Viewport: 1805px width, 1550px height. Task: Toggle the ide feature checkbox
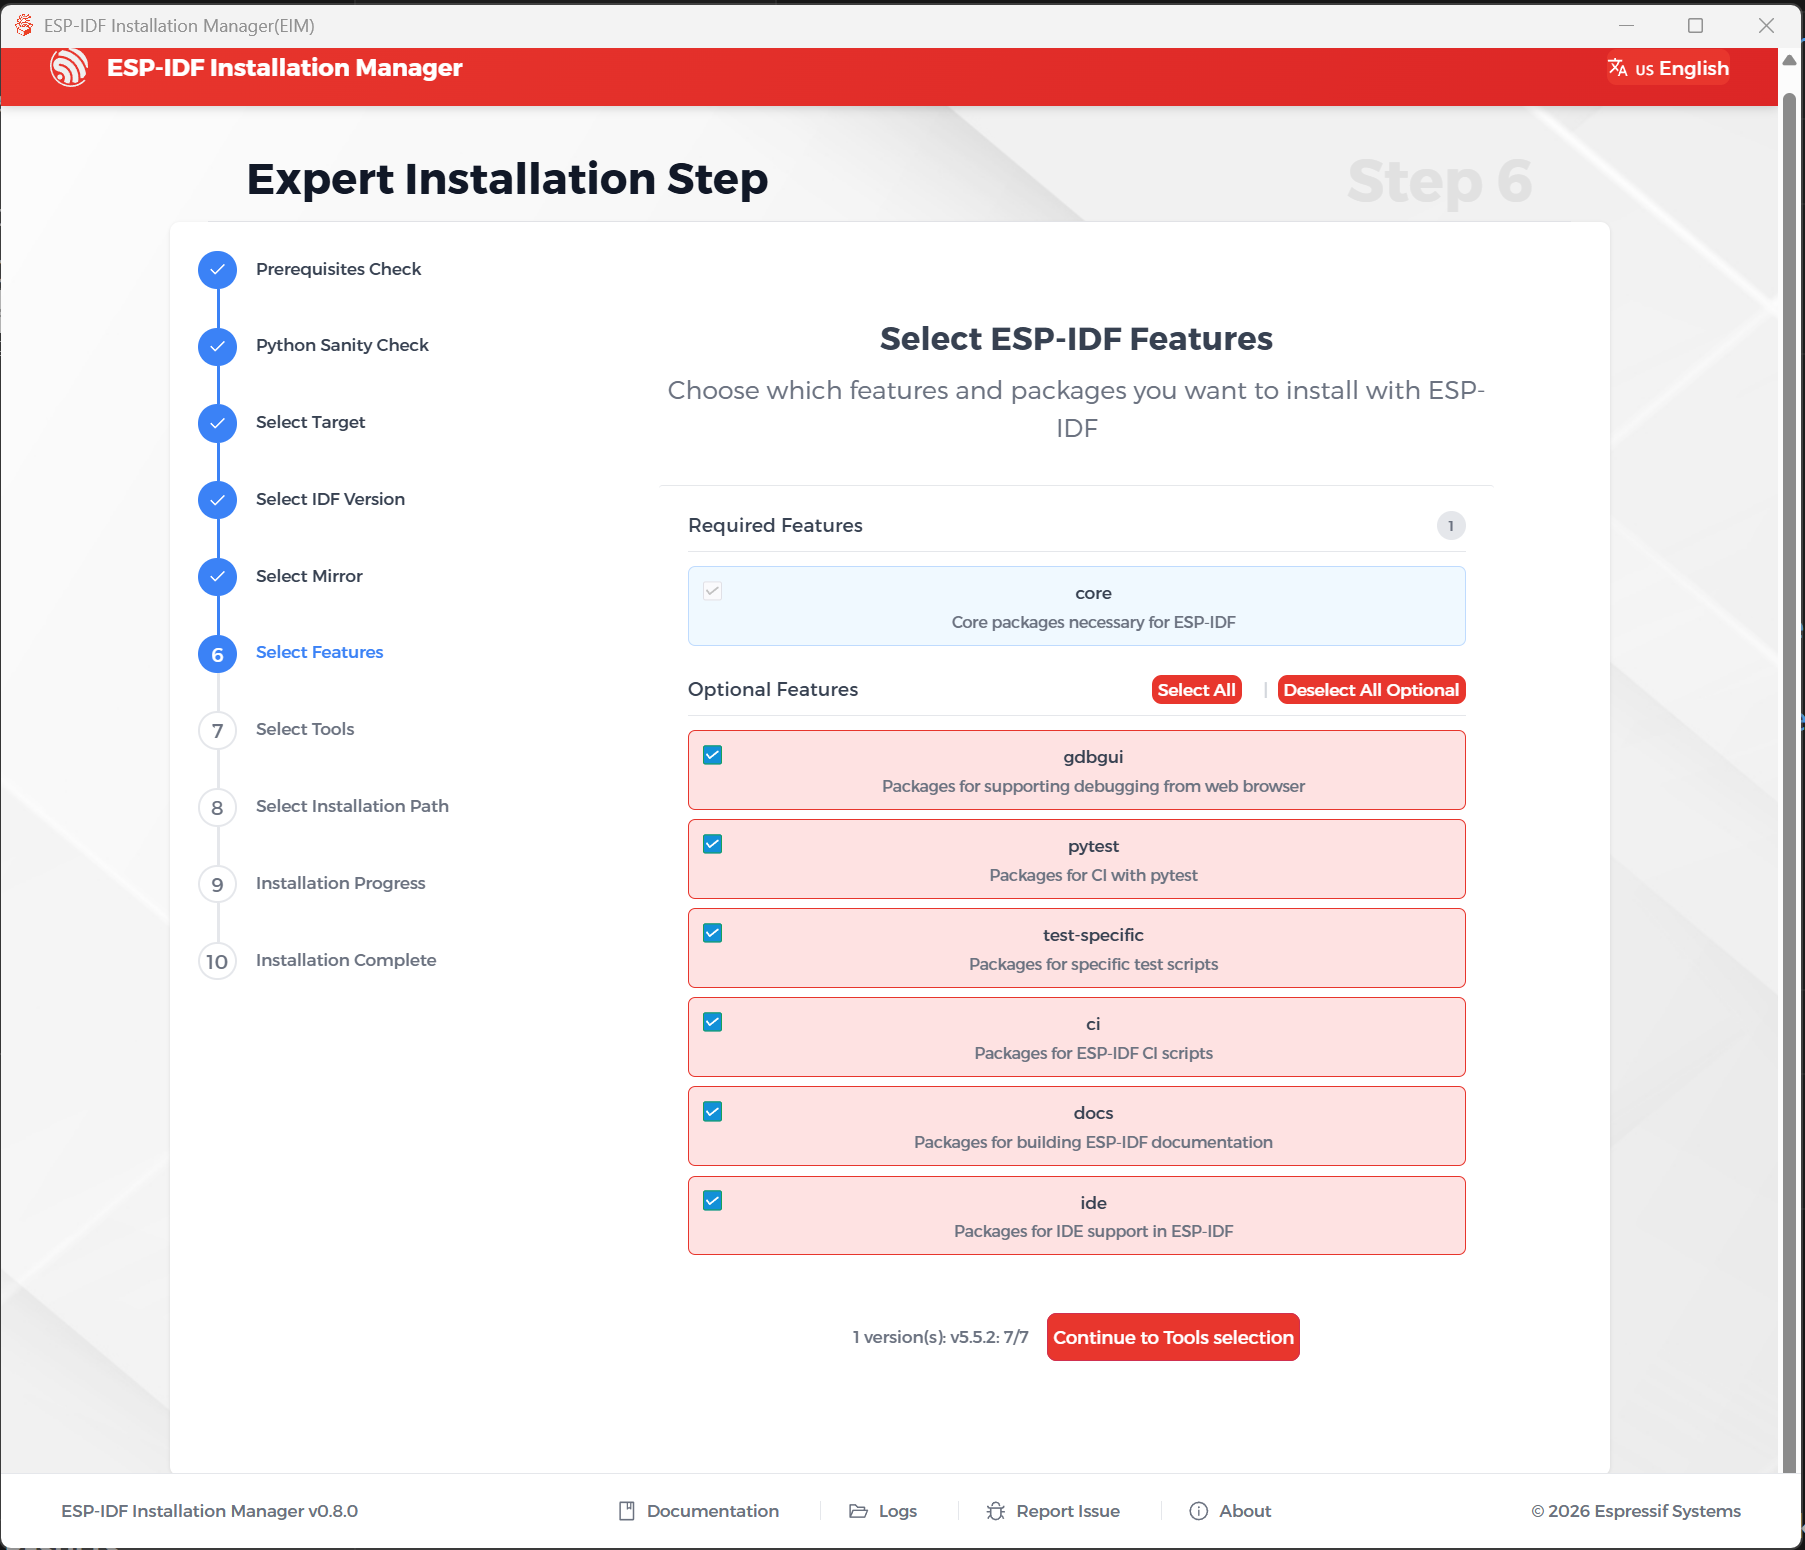click(x=712, y=1201)
